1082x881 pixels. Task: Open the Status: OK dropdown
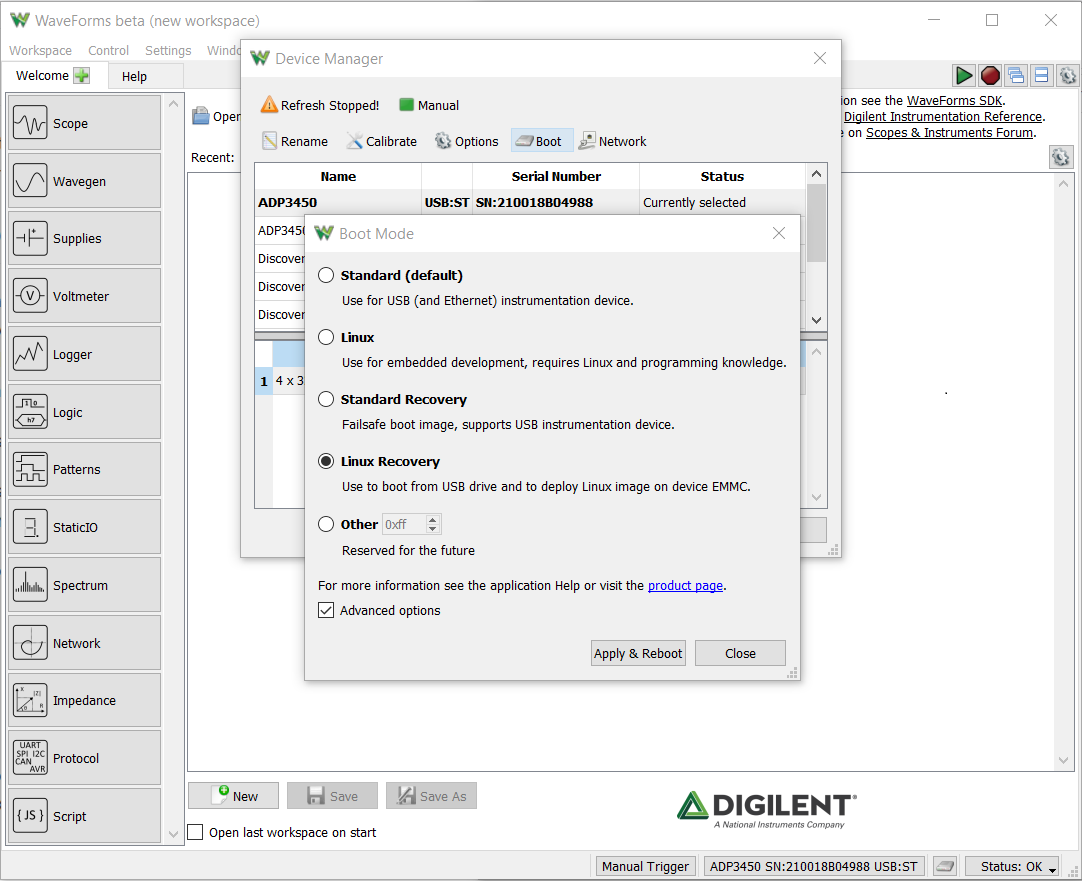[1012, 867]
